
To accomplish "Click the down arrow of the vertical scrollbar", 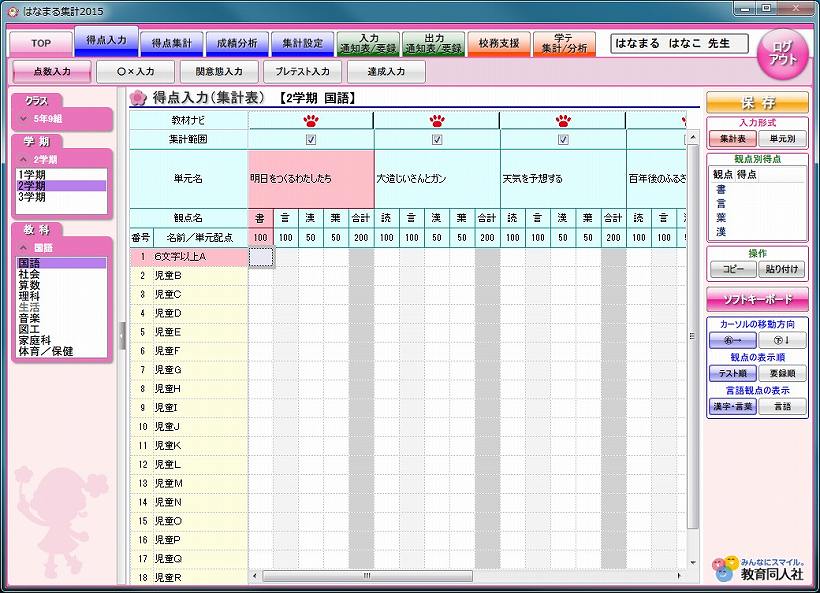I will click(x=693, y=563).
